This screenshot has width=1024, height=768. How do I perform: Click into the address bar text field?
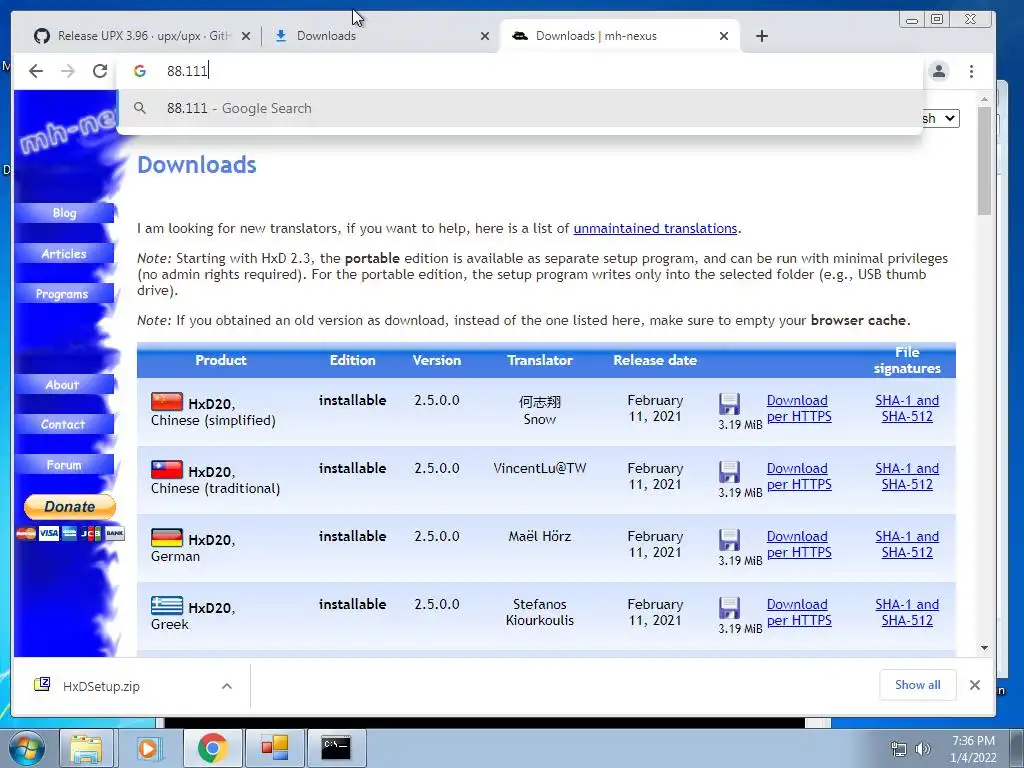click(522, 71)
